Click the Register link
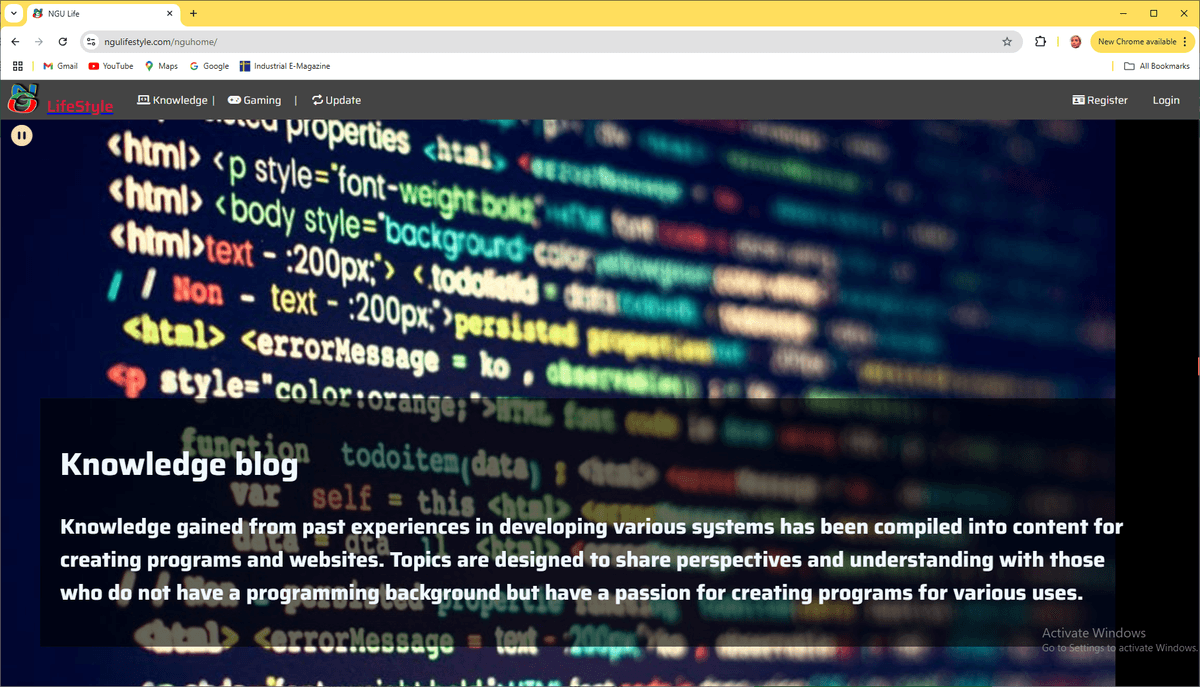 pyautogui.click(x=1100, y=100)
